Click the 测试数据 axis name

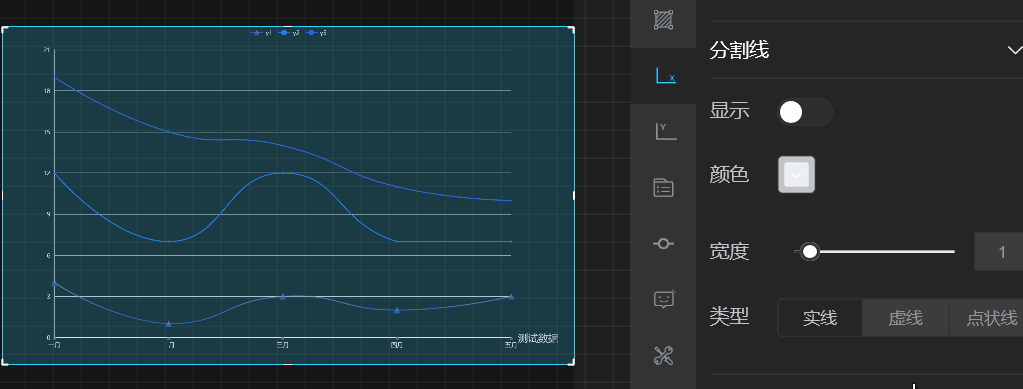[538, 338]
